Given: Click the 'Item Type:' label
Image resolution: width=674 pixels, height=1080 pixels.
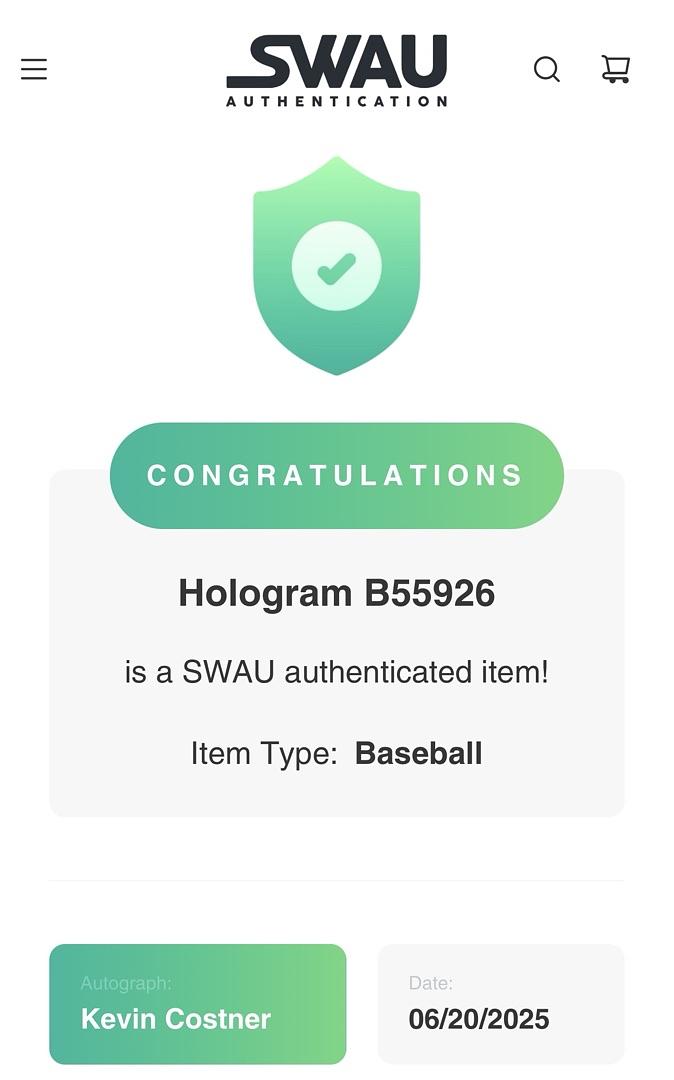Looking at the screenshot, I should pos(264,753).
